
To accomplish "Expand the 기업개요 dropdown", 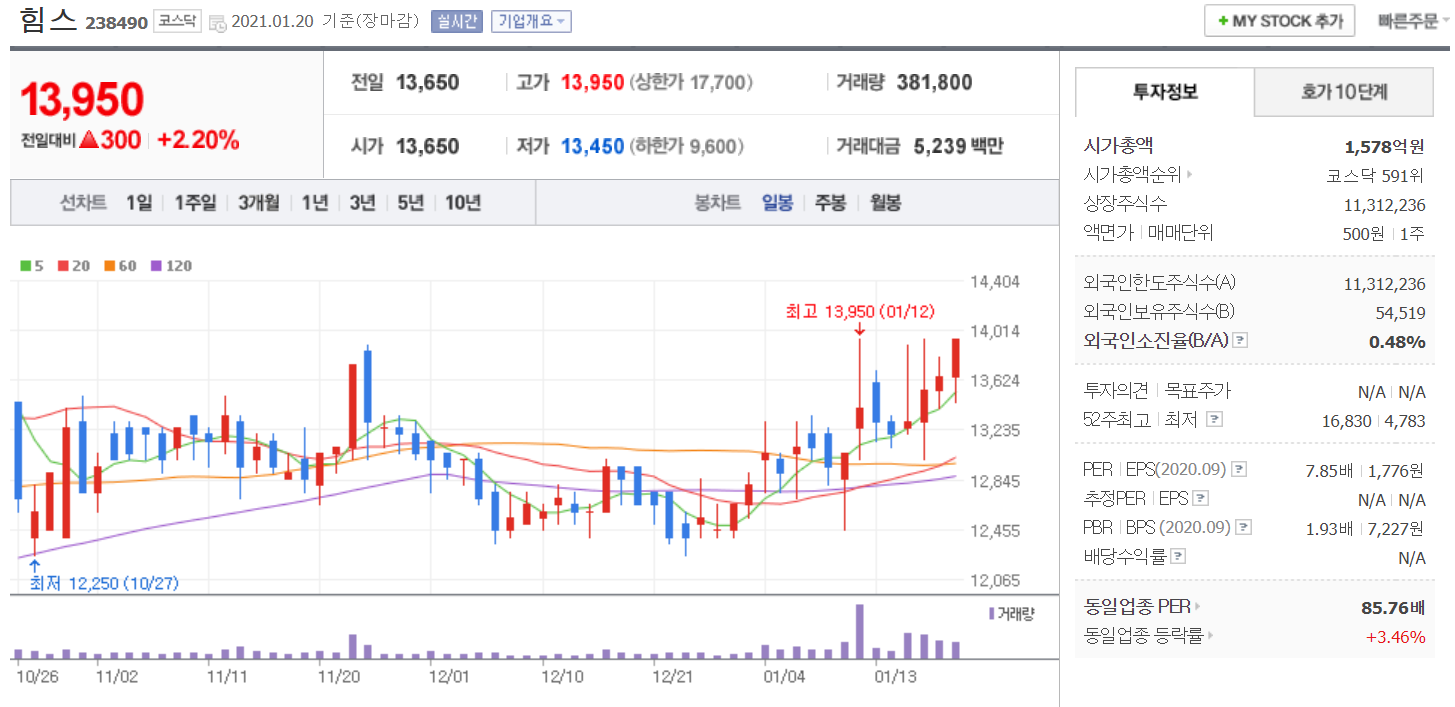I will pos(531,21).
